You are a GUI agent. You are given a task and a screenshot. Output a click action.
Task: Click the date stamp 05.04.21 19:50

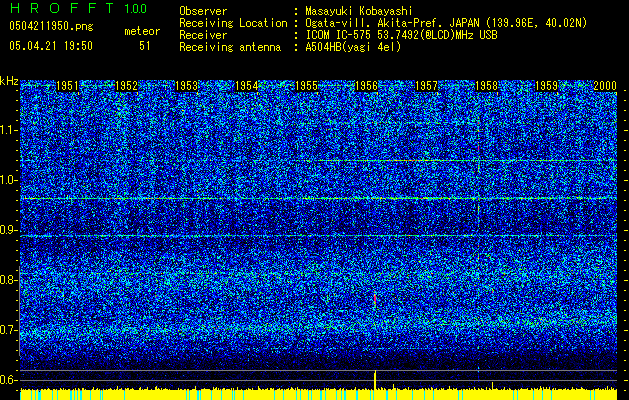click(51, 46)
